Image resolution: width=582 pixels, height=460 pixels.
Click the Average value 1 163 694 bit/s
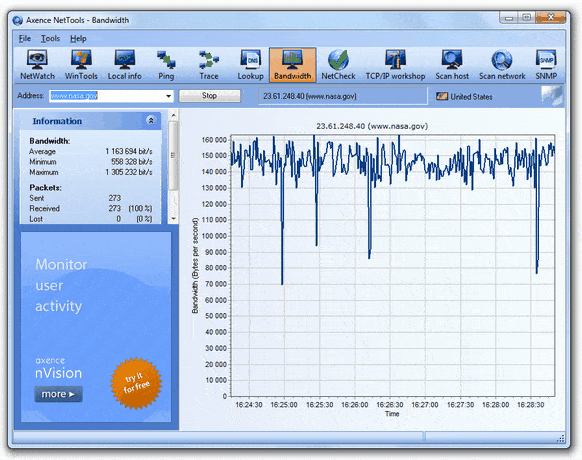click(x=128, y=151)
